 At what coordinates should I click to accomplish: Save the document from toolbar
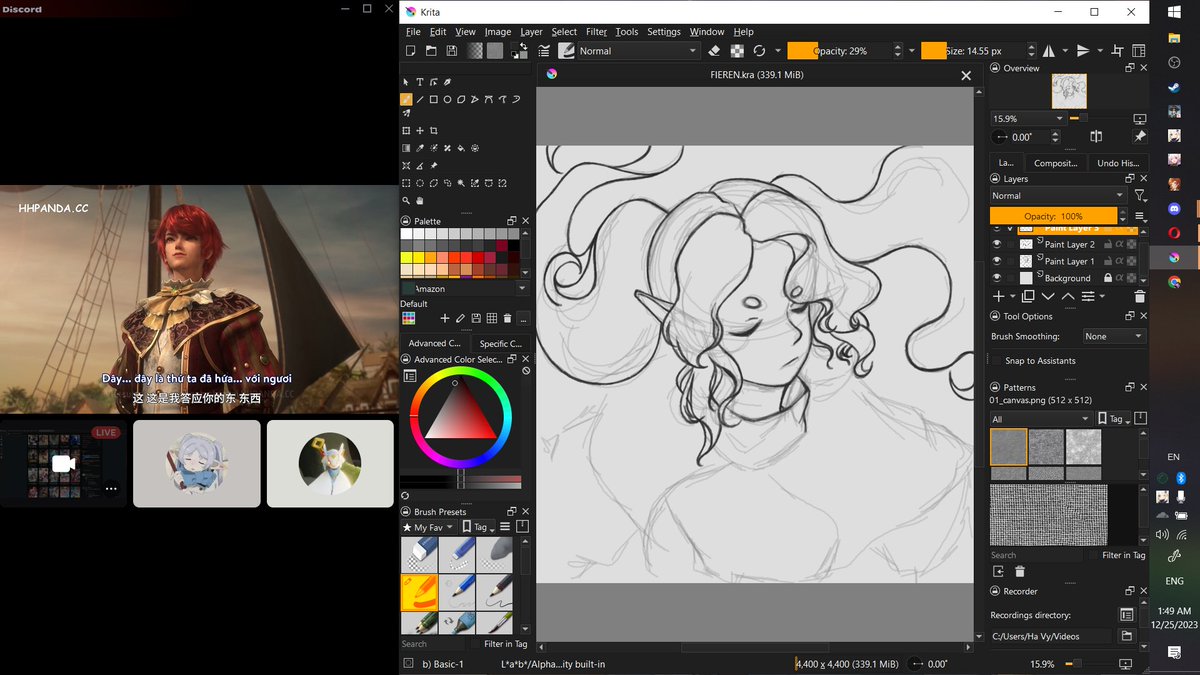pyautogui.click(x=452, y=51)
